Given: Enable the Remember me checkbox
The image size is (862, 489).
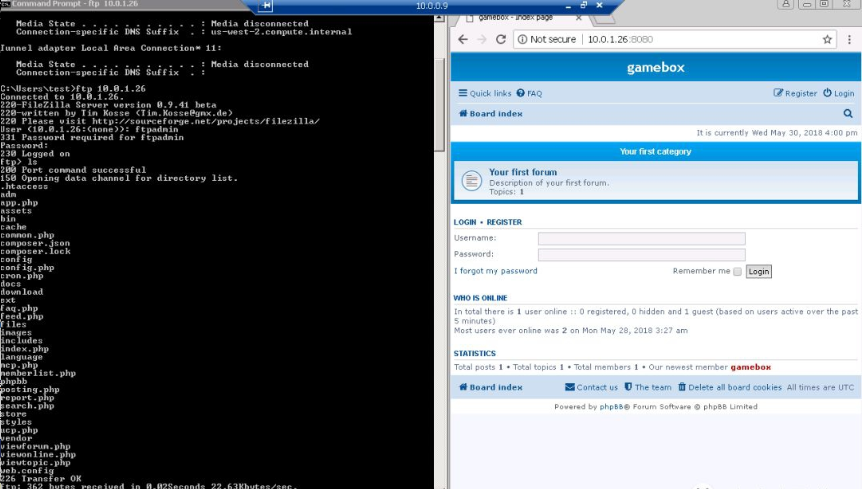Looking at the screenshot, I should (737, 271).
